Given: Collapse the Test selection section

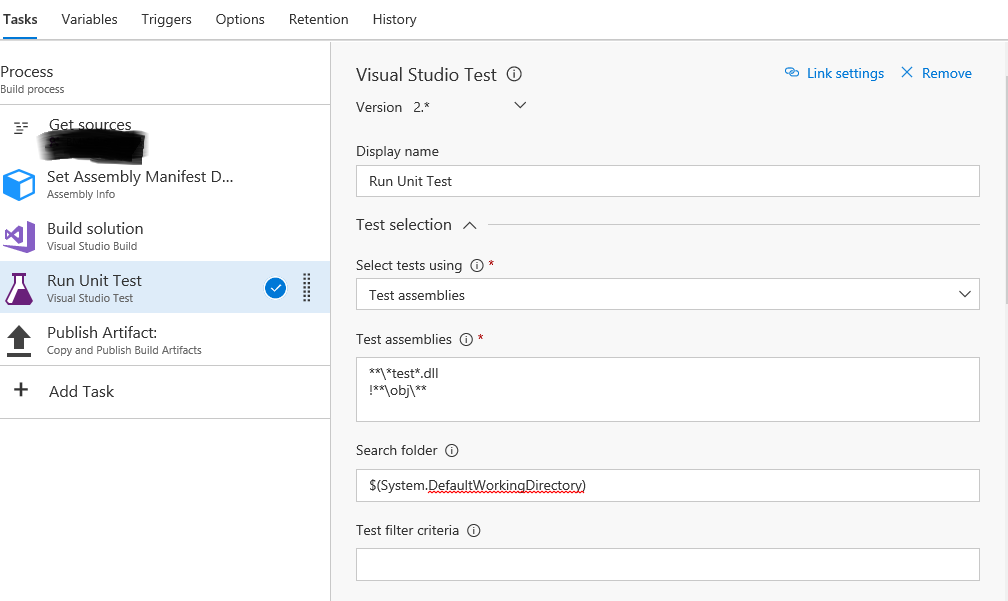Looking at the screenshot, I should point(471,224).
